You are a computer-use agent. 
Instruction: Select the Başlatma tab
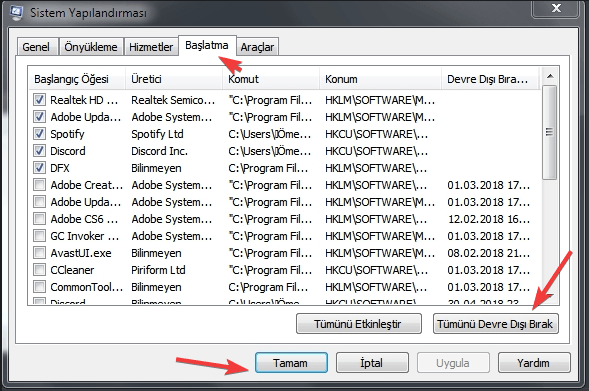coord(207,45)
